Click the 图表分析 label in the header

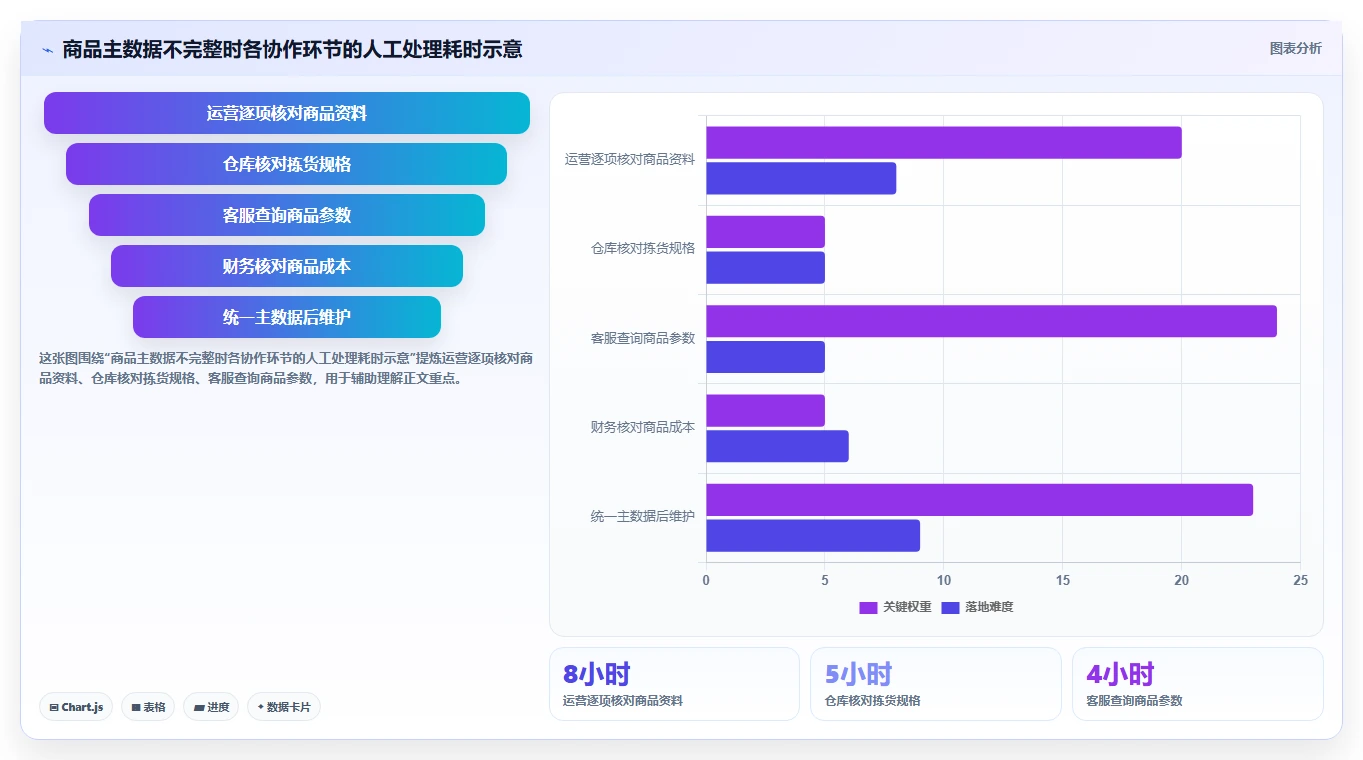pyautogui.click(x=1295, y=48)
